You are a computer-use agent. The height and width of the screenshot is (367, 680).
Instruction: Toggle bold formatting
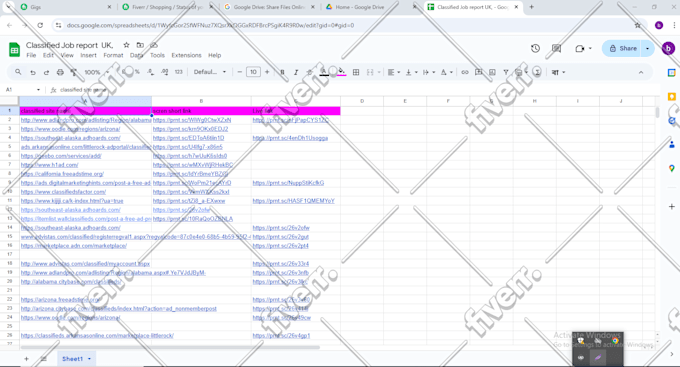(282, 72)
